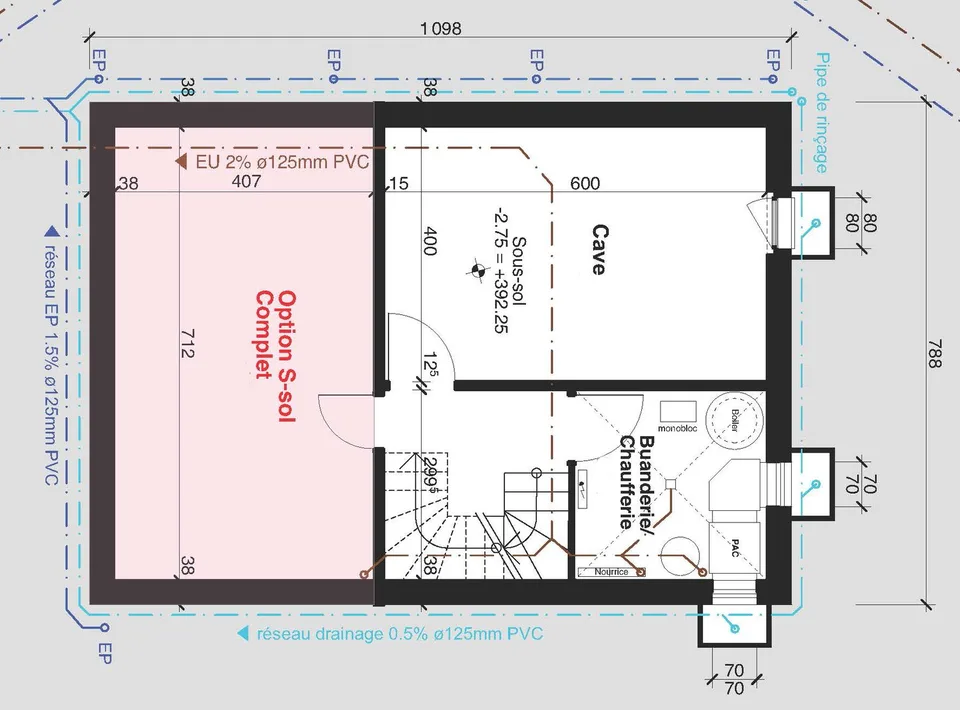Select the 'réseau drainage 0.5% ø125mm PVC' label
Image resolution: width=960 pixels, height=710 pixels.
[400, 633]
